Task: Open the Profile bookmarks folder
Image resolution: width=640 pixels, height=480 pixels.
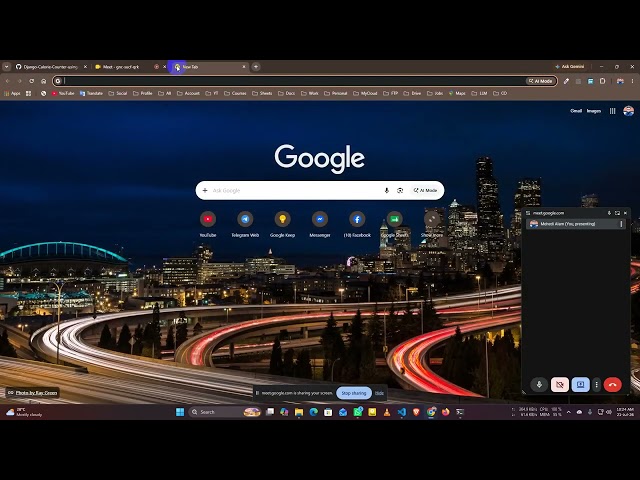Action: [142, 93]
